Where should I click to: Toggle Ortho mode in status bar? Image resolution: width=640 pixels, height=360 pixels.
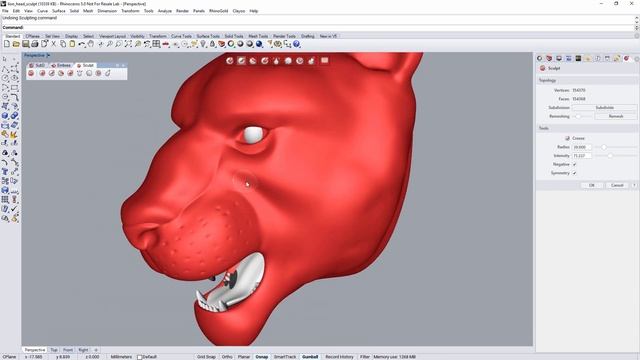227,357
